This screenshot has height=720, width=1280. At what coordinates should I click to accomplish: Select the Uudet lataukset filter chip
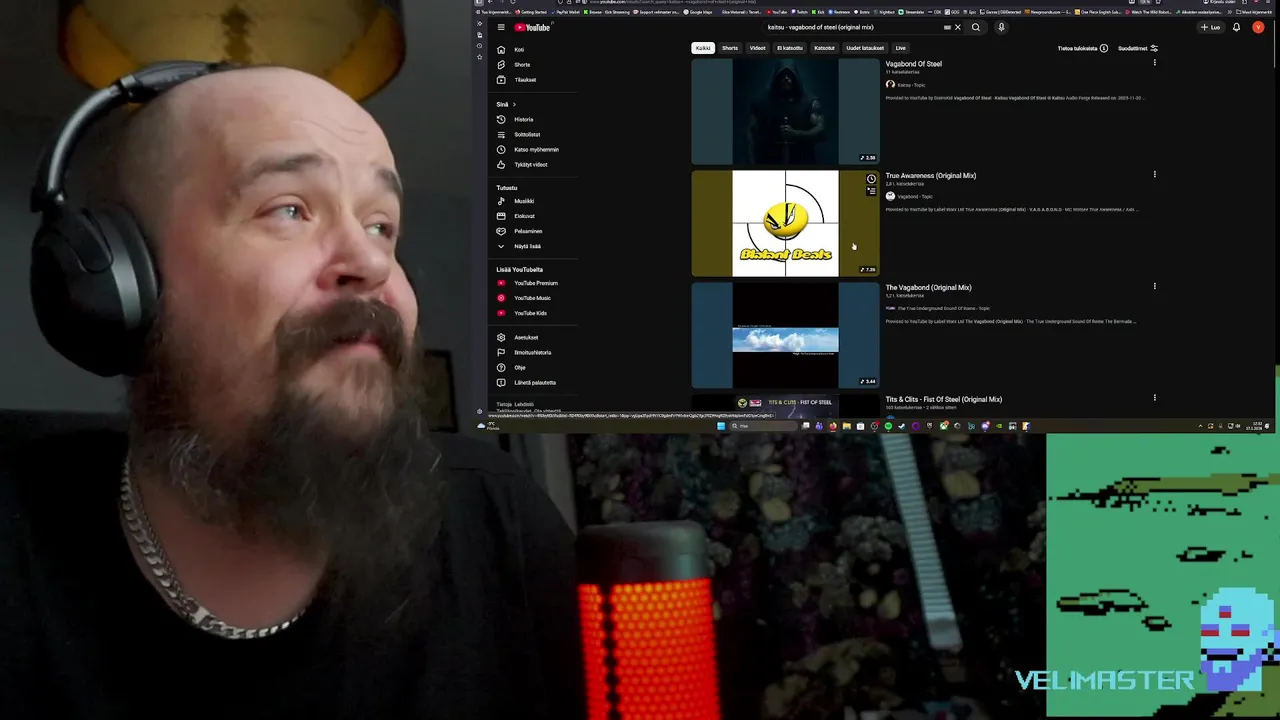click(865, 48)
